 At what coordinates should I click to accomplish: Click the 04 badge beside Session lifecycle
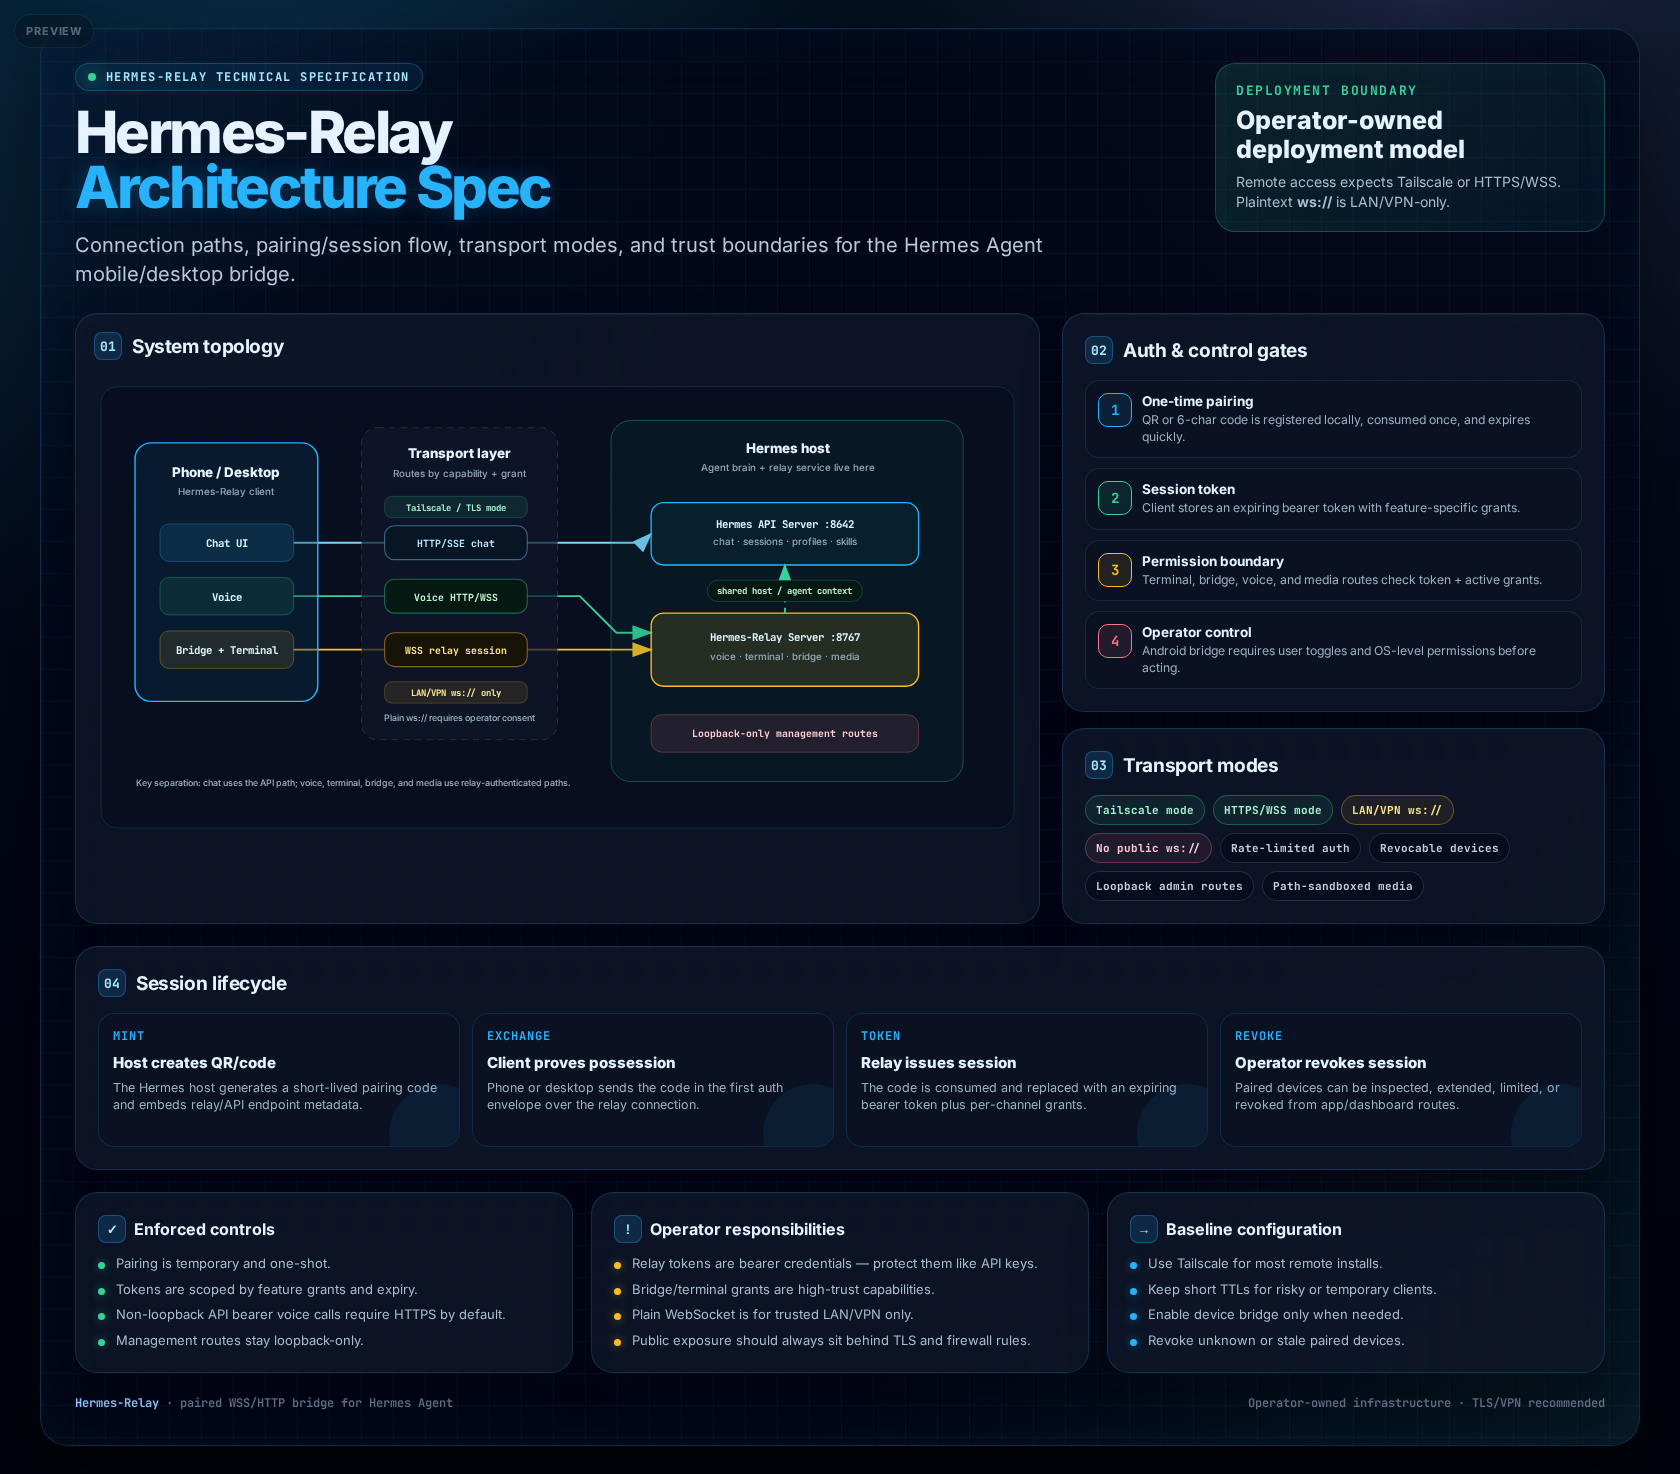(112, 983)
